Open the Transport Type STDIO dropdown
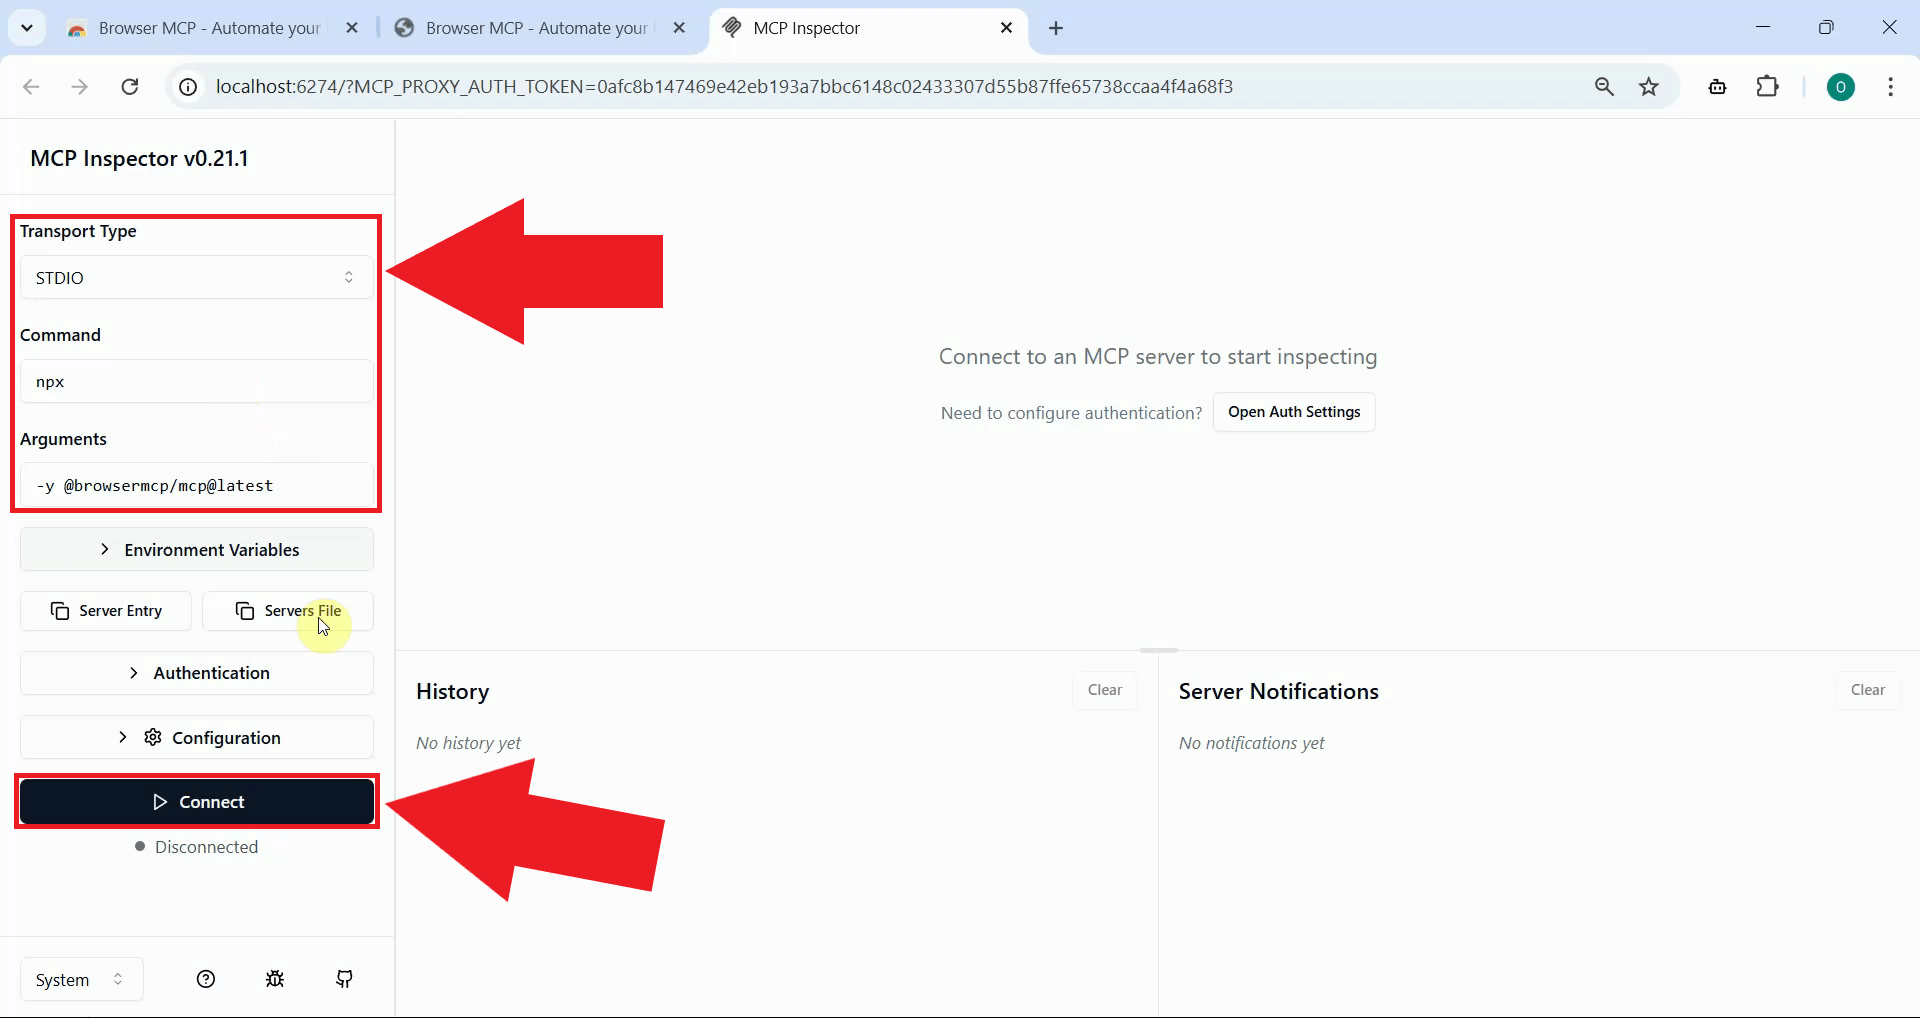 click(196, 277)
